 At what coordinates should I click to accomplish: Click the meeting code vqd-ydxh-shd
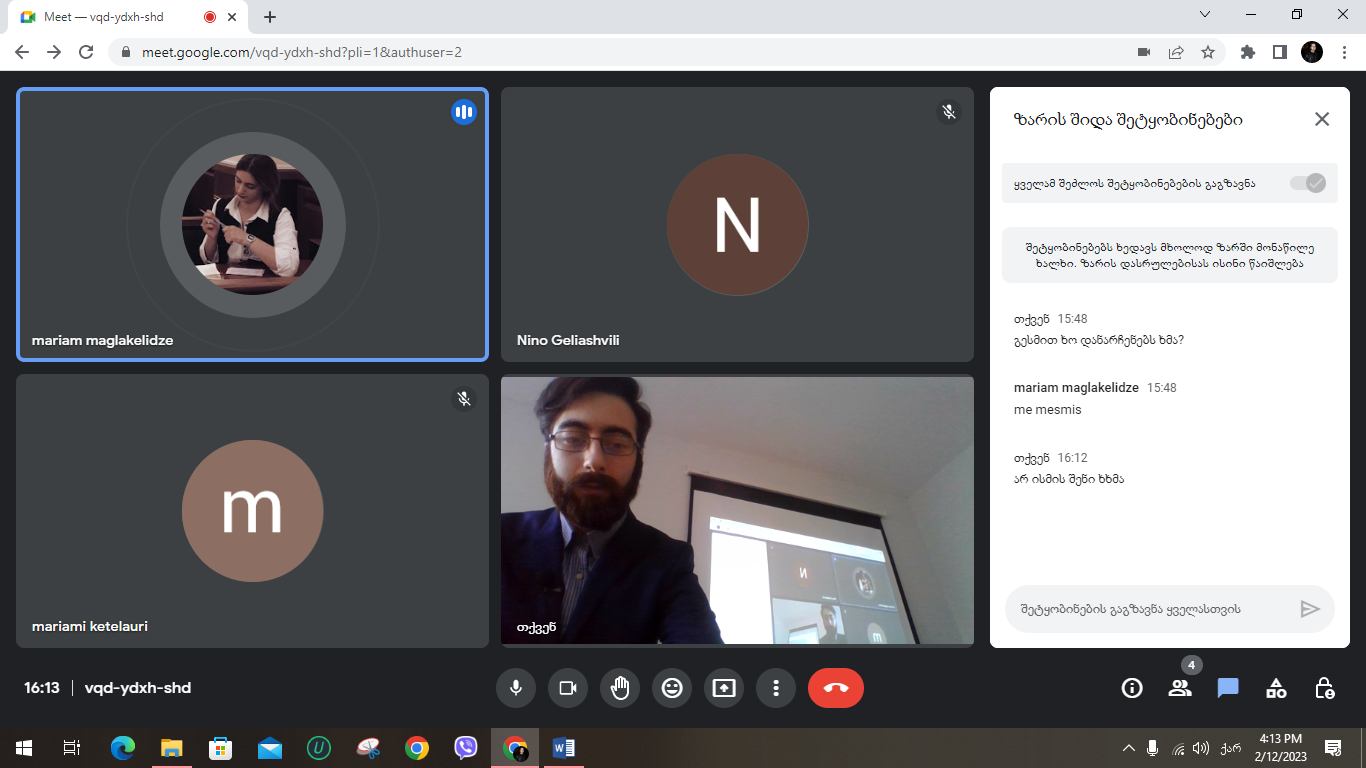138,688
